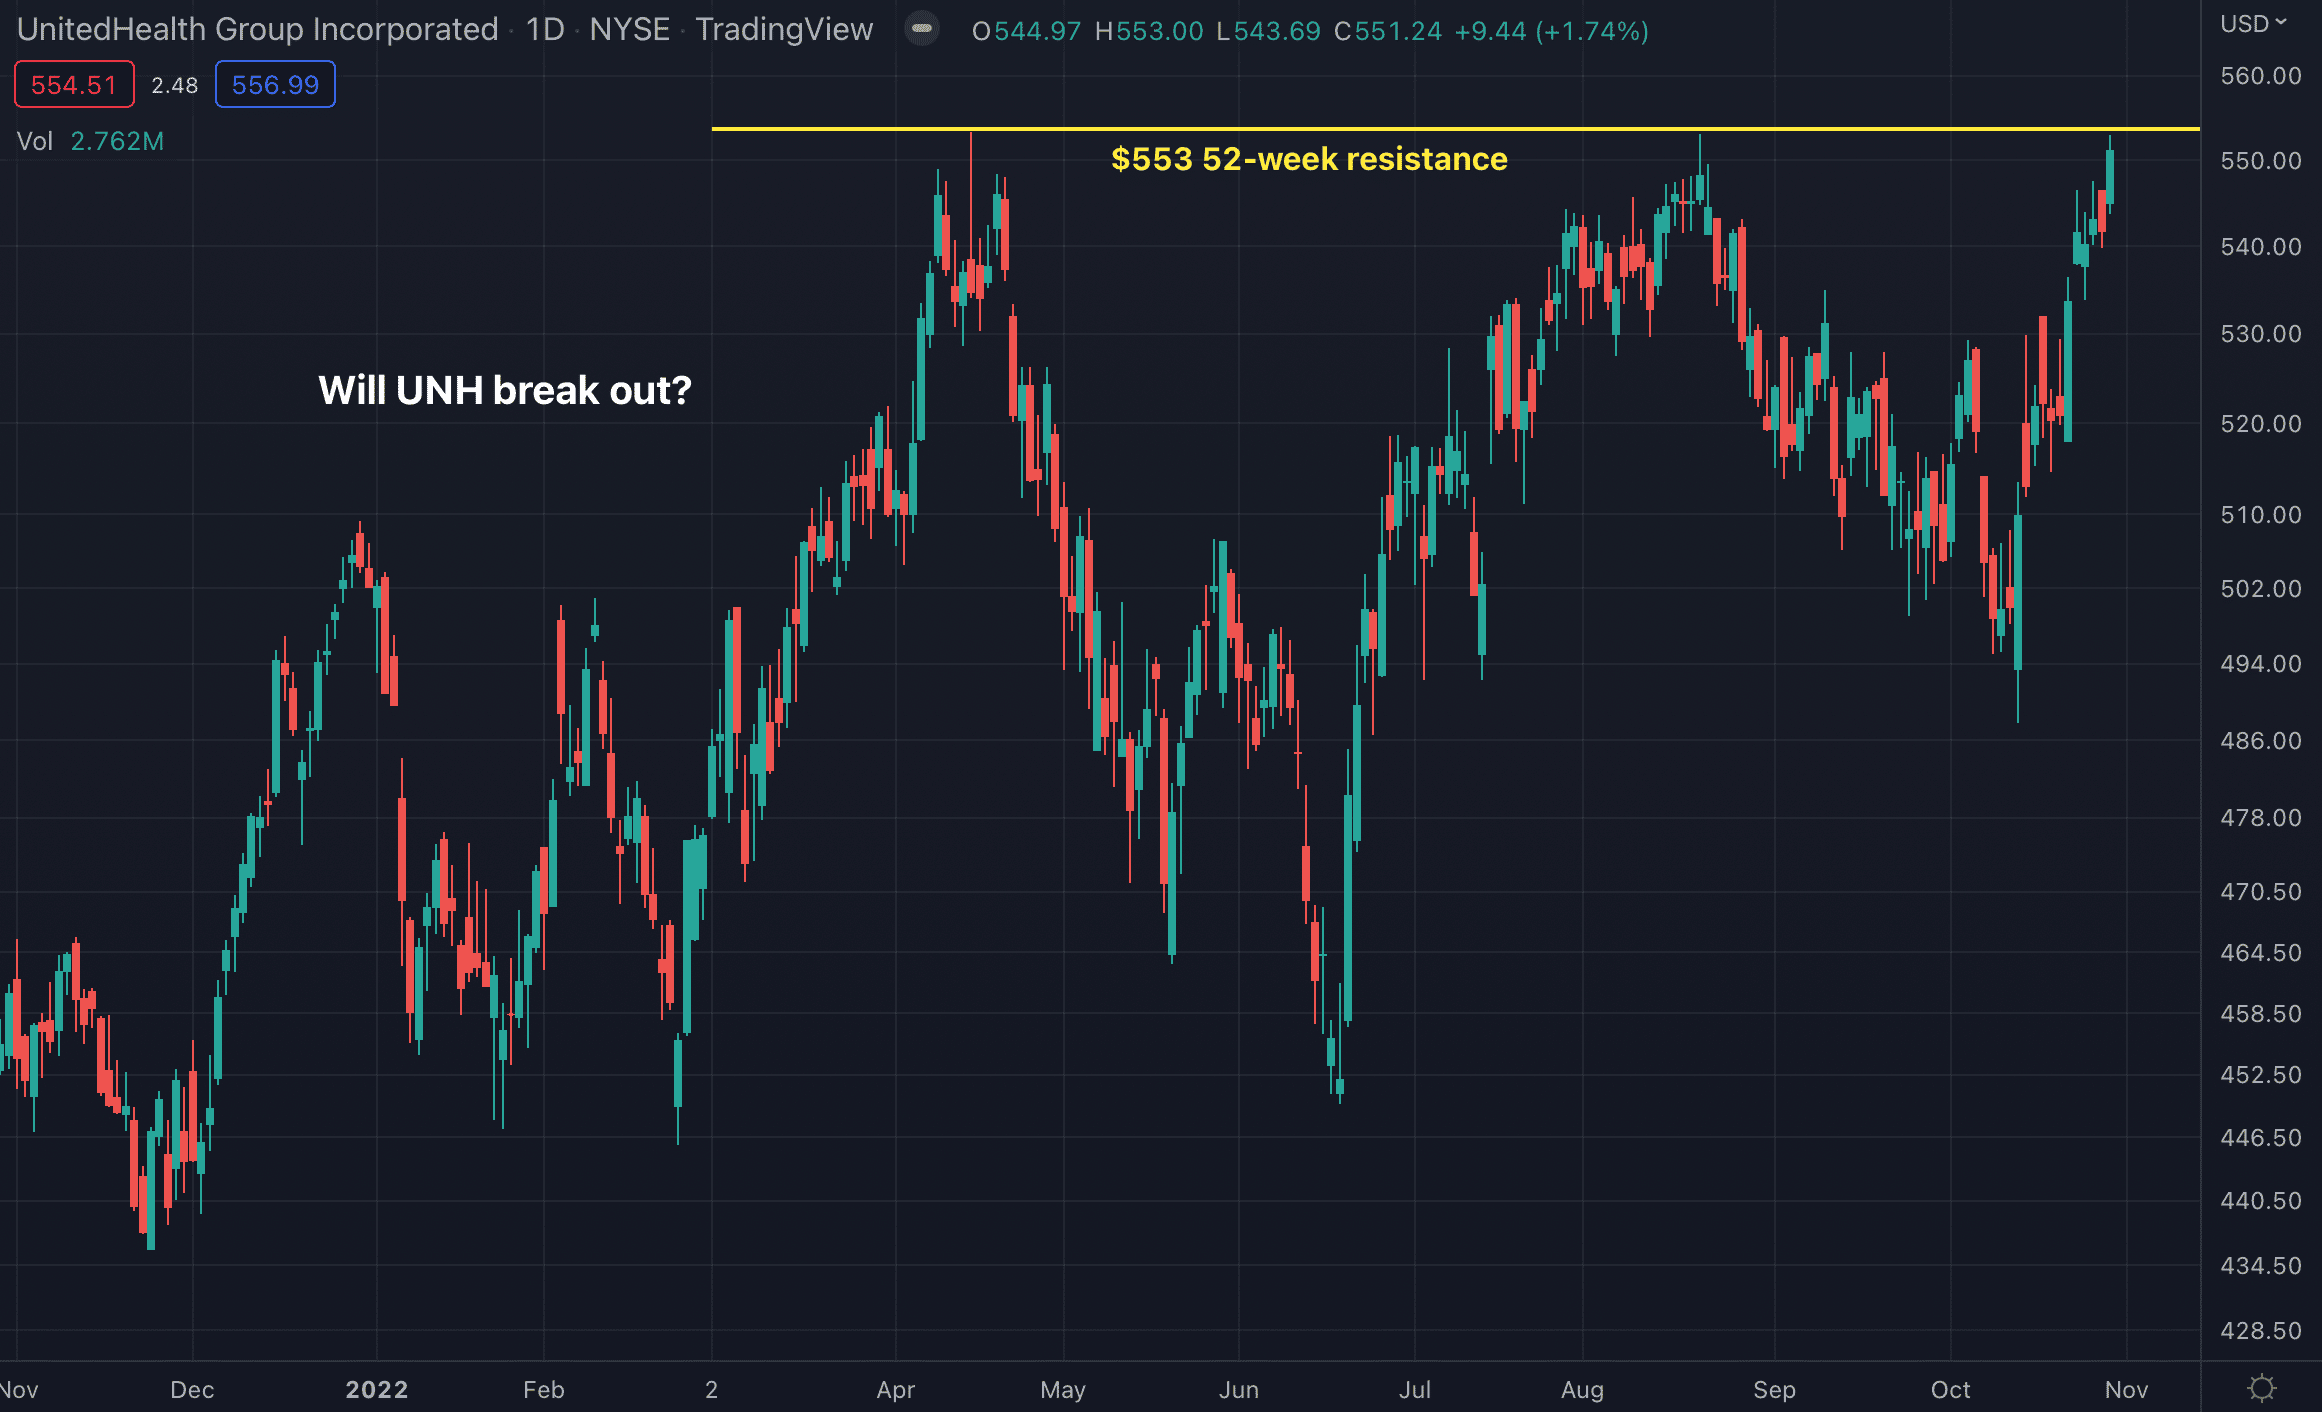This screenshot has height=1412, width=2322.
Task: Click the Aug label on time axis
Action: (x=1582, y=1389)
